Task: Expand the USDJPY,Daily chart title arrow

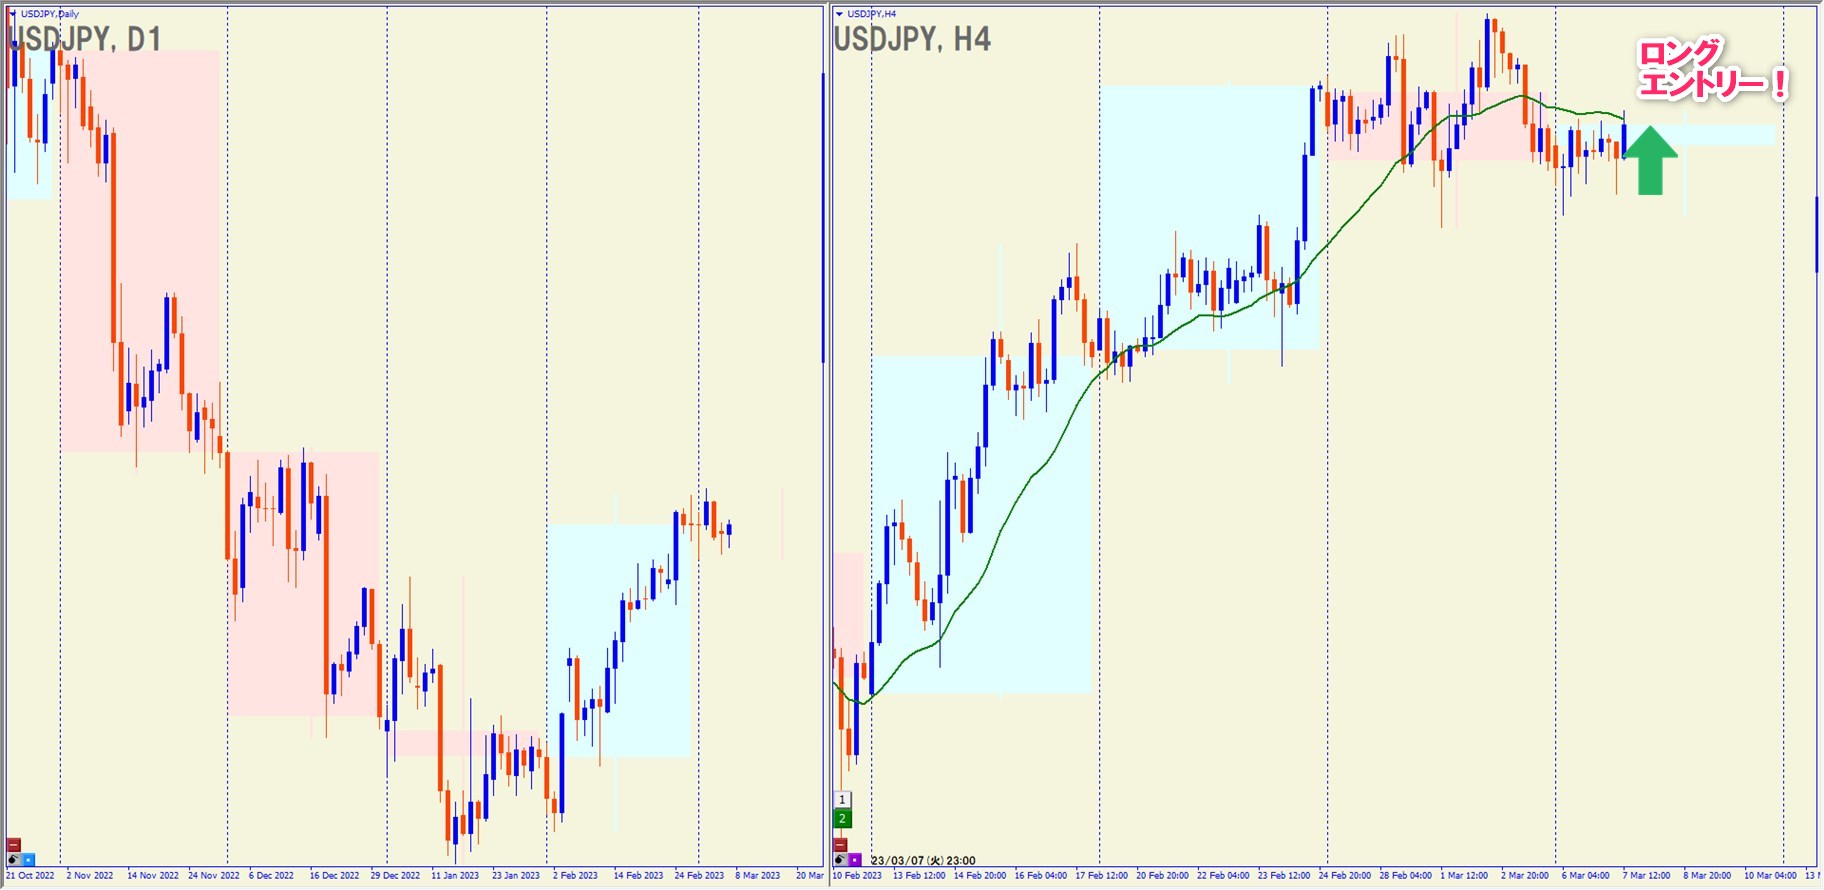Action: [x=13, y=14]
